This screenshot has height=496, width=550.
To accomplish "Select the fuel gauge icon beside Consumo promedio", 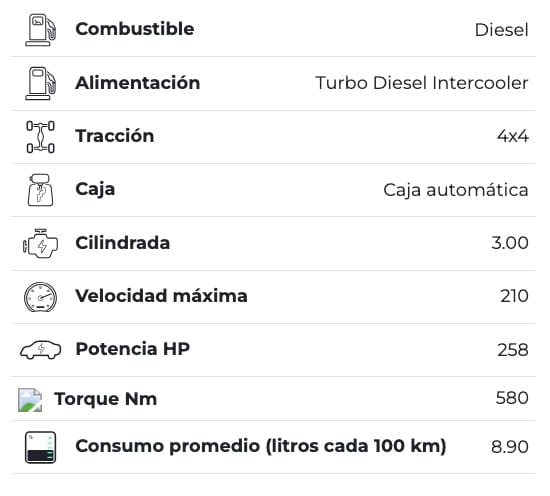I will [x=40, y=447].
